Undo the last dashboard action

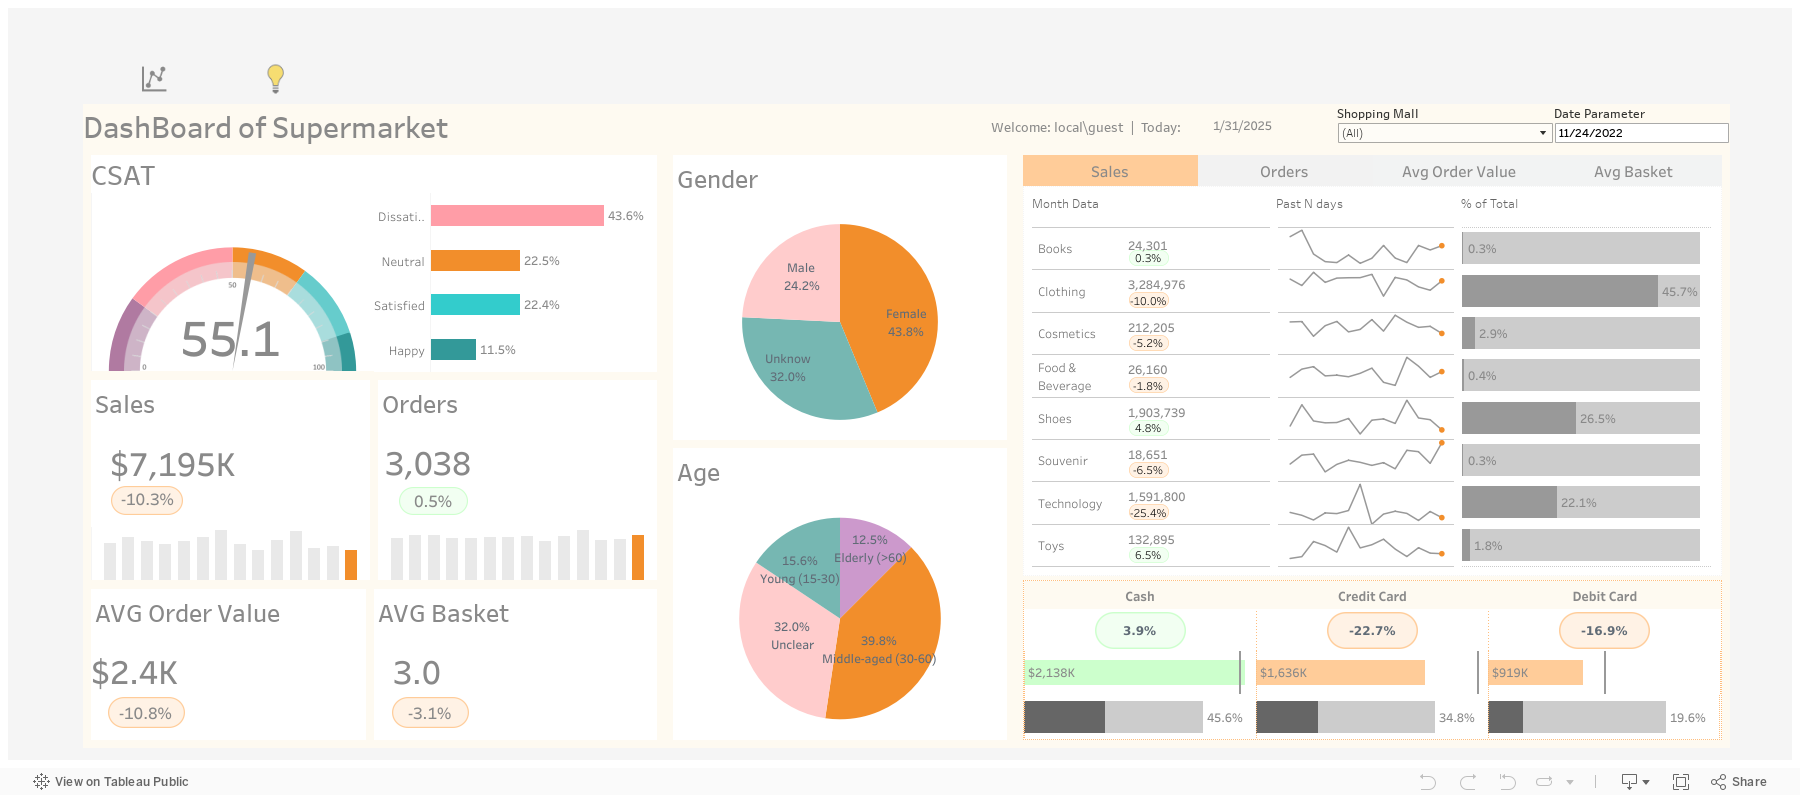pos(1427,782)
